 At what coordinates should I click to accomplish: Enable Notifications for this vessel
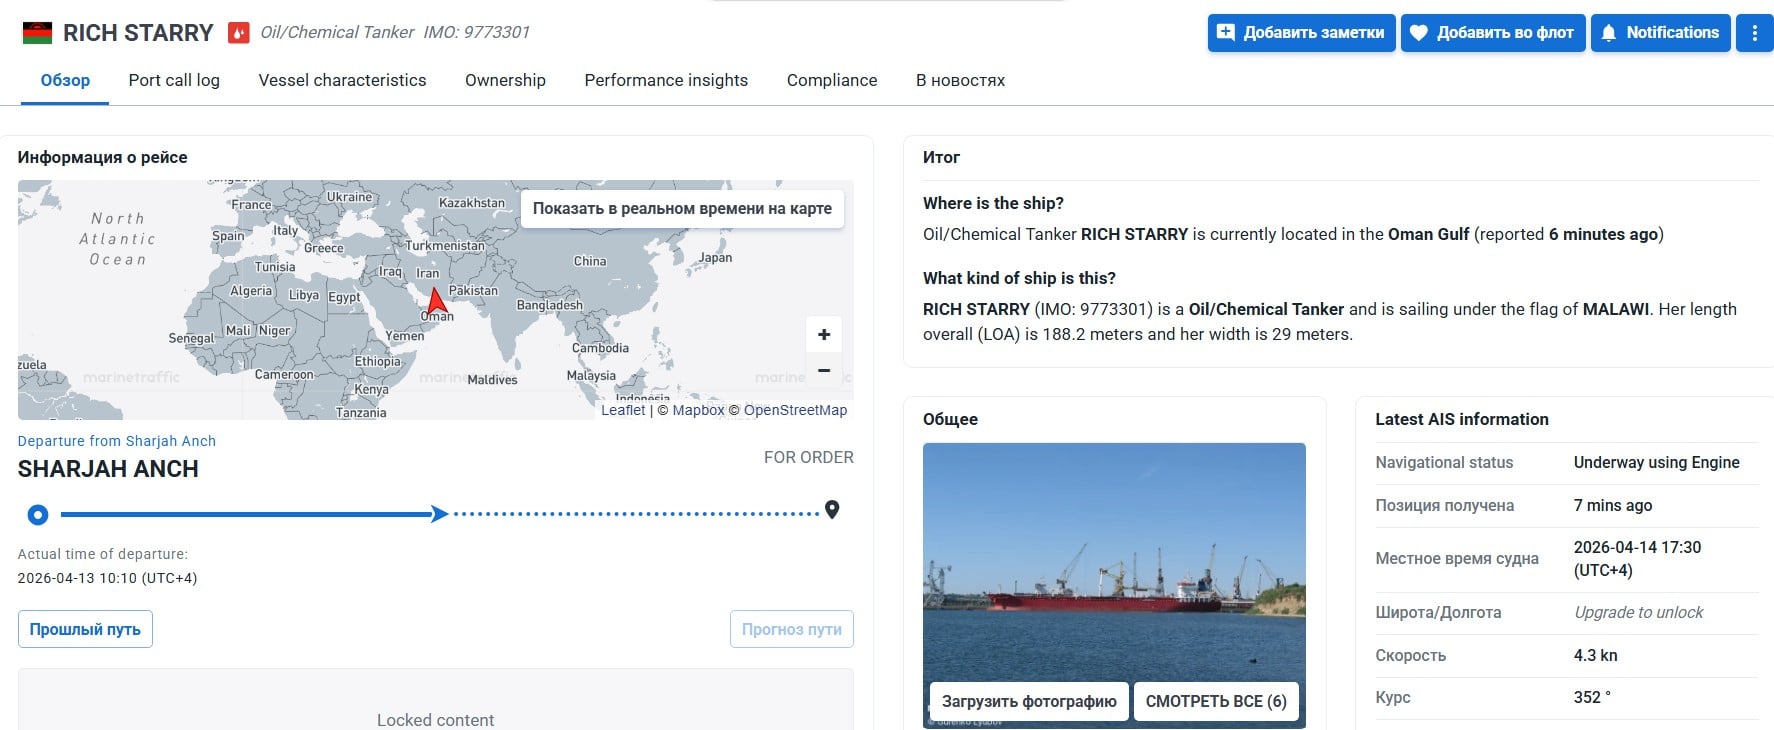pyautogui.click(x=1660, y=33)
